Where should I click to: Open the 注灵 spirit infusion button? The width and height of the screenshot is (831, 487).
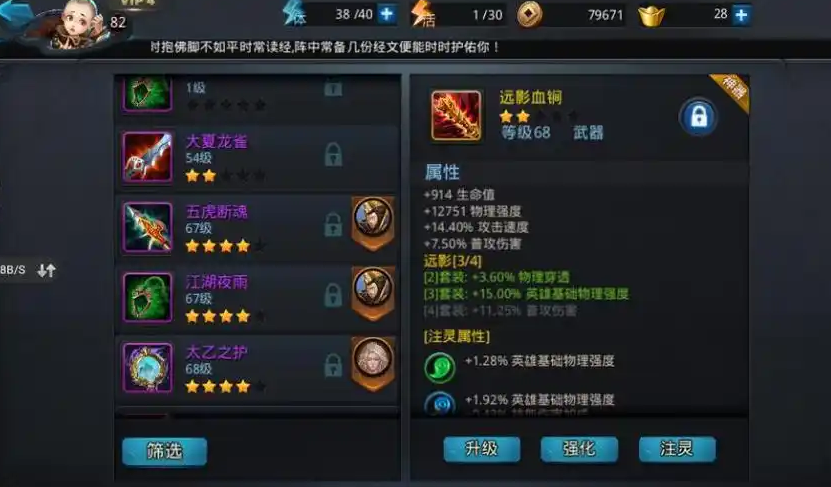[x=677, y=449]
